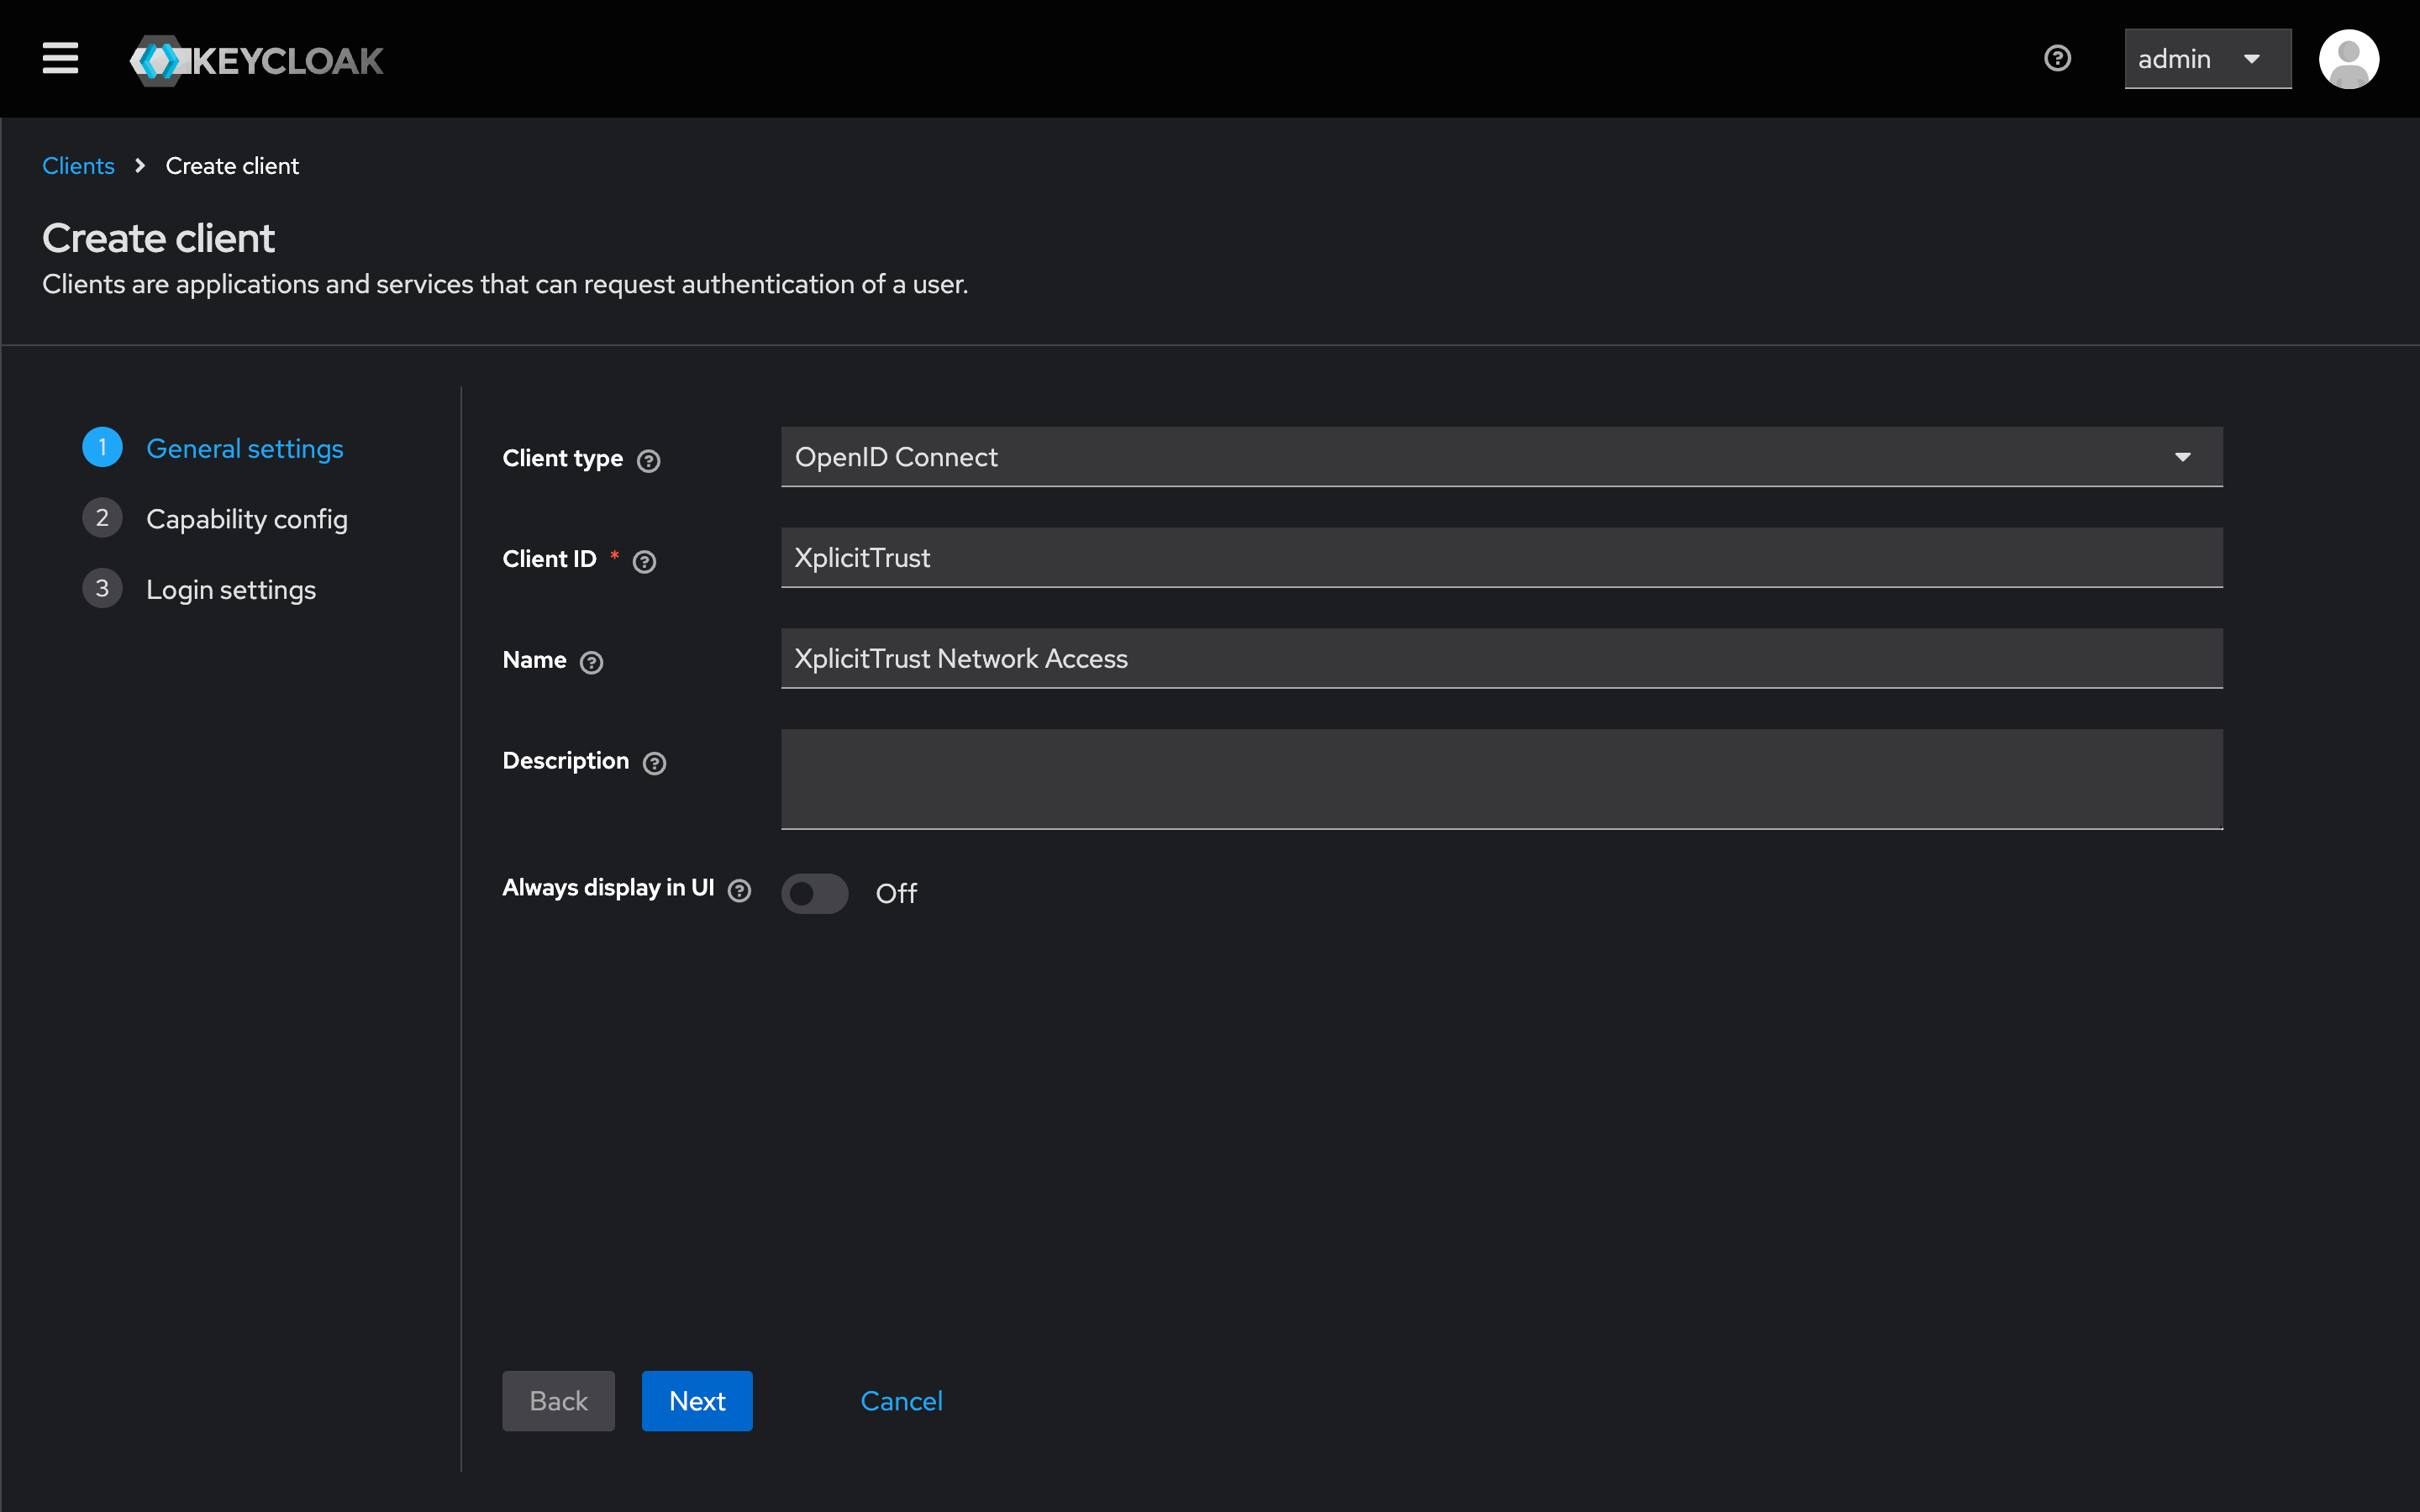This screenshot has width=2420, height=1512.
Task: Open the hamburger navigation menu
Action: tap(59, 58)
